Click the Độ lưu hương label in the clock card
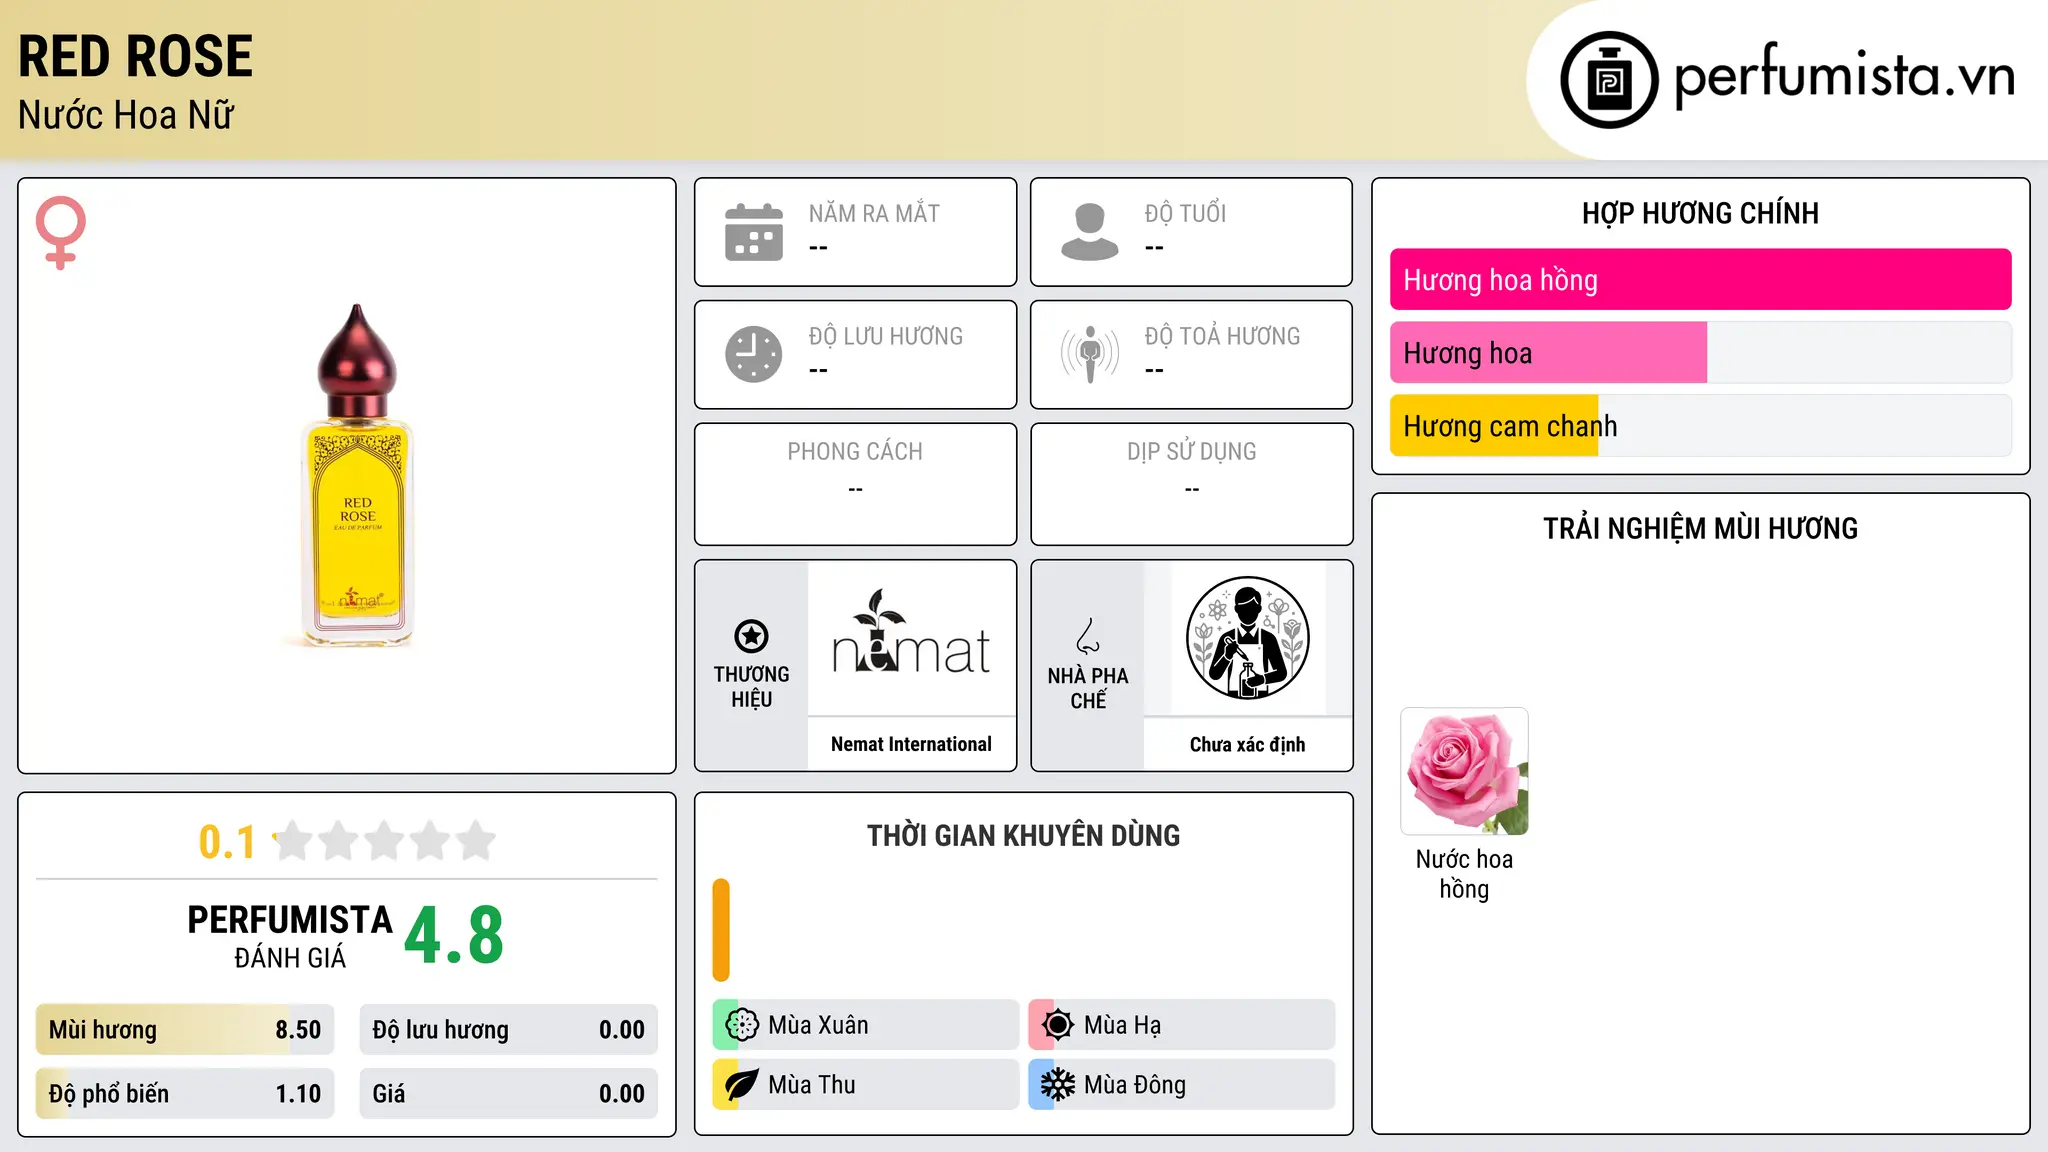The height and width of the screenshot is (1152, 2048). pyautogui.click(x=885, y=336)
